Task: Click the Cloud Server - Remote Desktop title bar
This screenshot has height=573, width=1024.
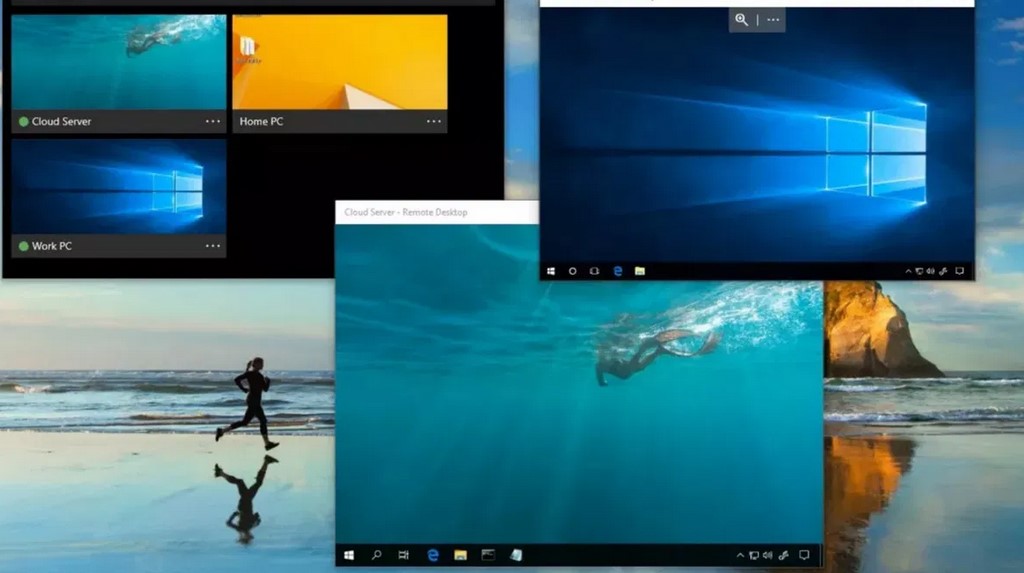Action: pos(437,212)
